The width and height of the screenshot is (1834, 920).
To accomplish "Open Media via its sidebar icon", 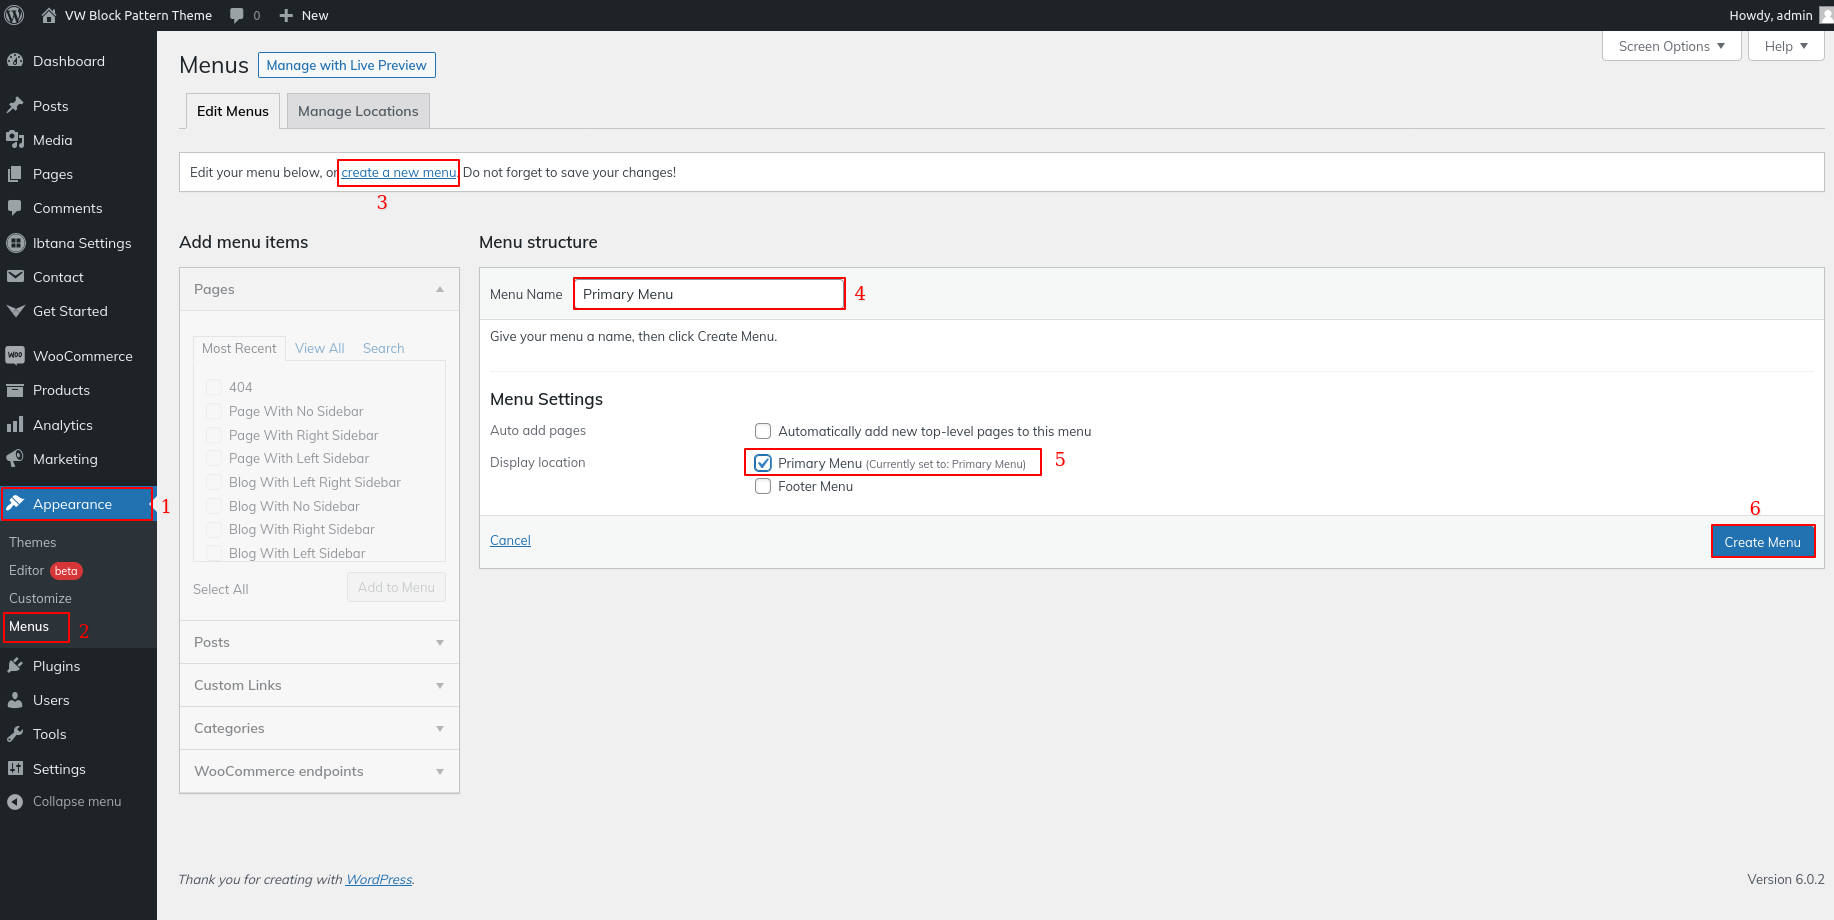I will pos(15,140).
